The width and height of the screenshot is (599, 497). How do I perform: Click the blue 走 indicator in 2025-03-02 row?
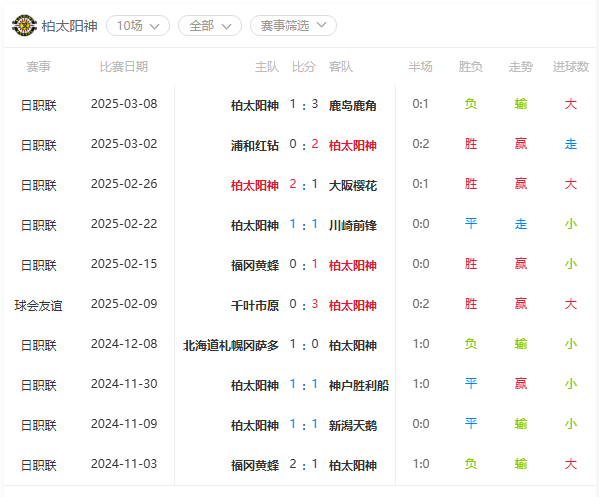tap(571, 144)
